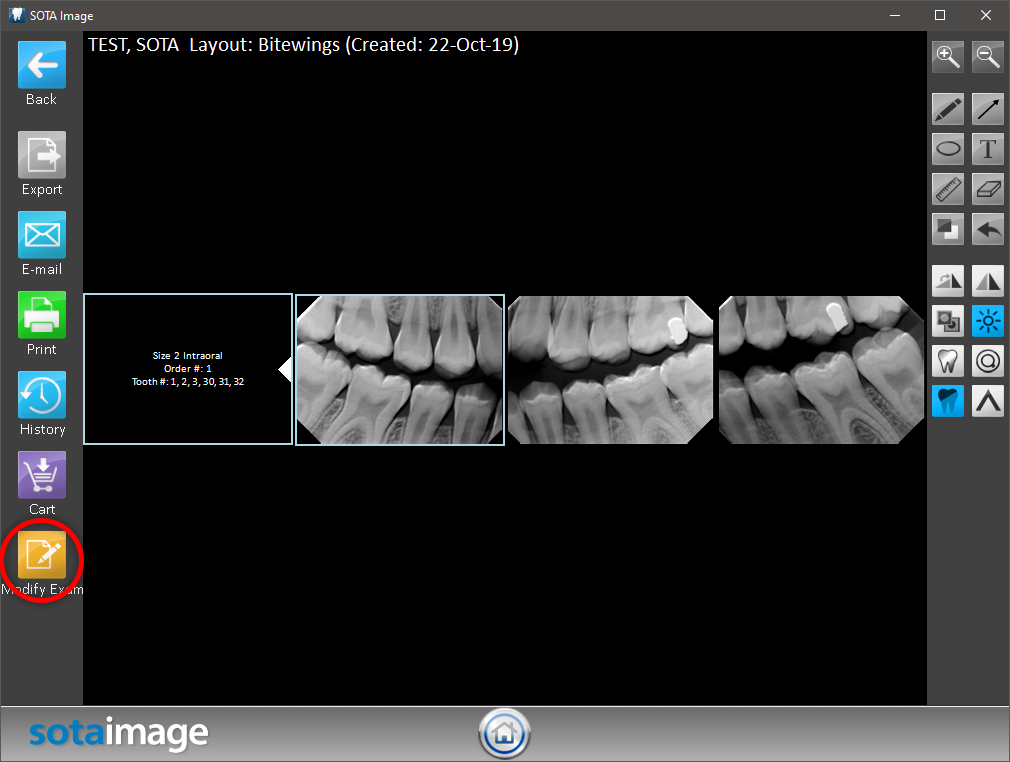This screenshot has height=762, width=1010.
Task: Toggle the brightness sun filter
Action: point(988,321)
